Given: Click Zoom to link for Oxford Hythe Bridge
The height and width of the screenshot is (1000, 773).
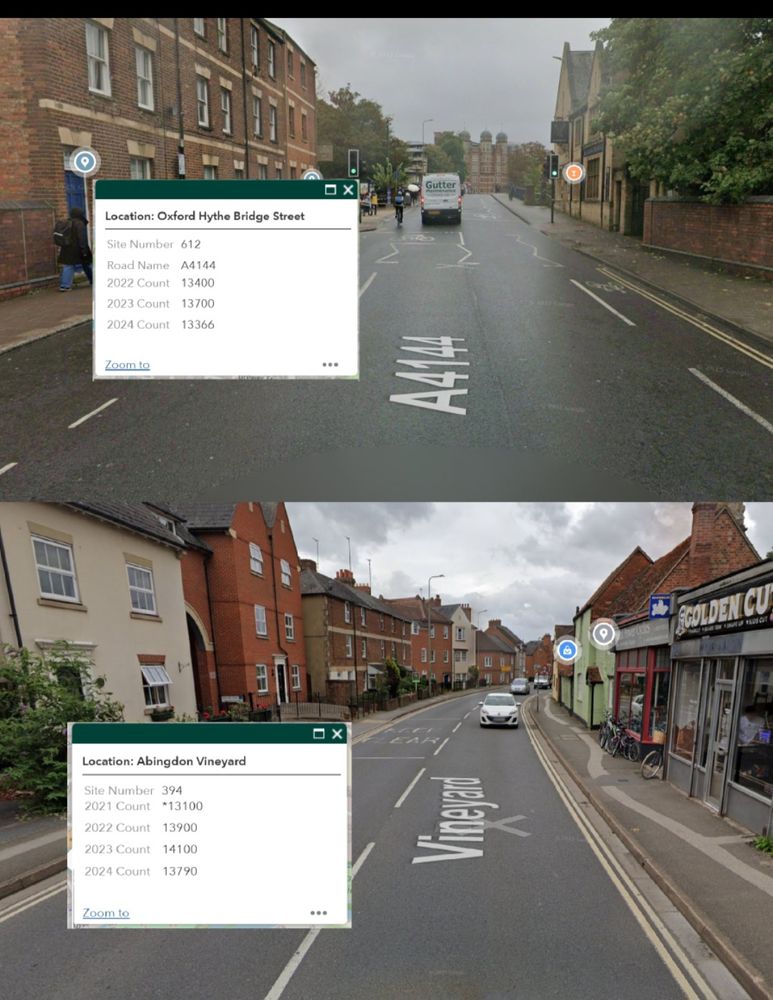Looking at the screenshot, I should point(128,365).
